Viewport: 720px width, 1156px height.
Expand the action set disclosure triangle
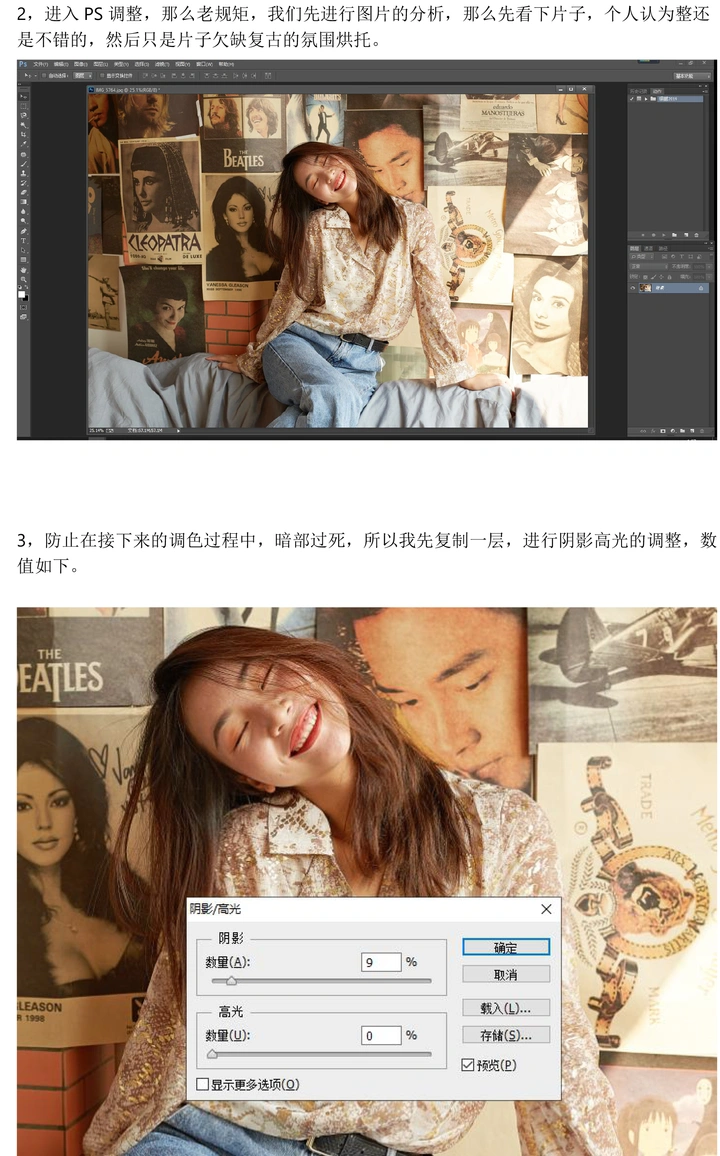(646, 99)
